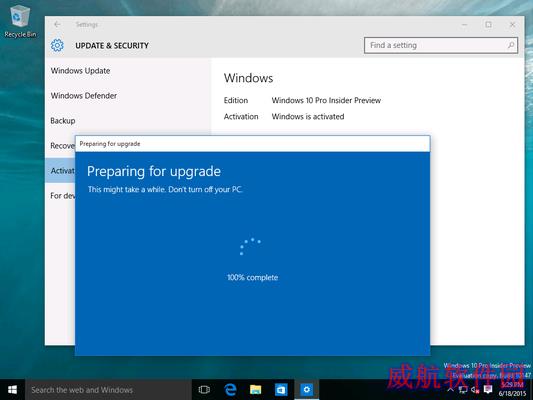This screenshot has width=533, height=400.
Task: Click the spinning progress indicator
Action: (x=250, y=246)
